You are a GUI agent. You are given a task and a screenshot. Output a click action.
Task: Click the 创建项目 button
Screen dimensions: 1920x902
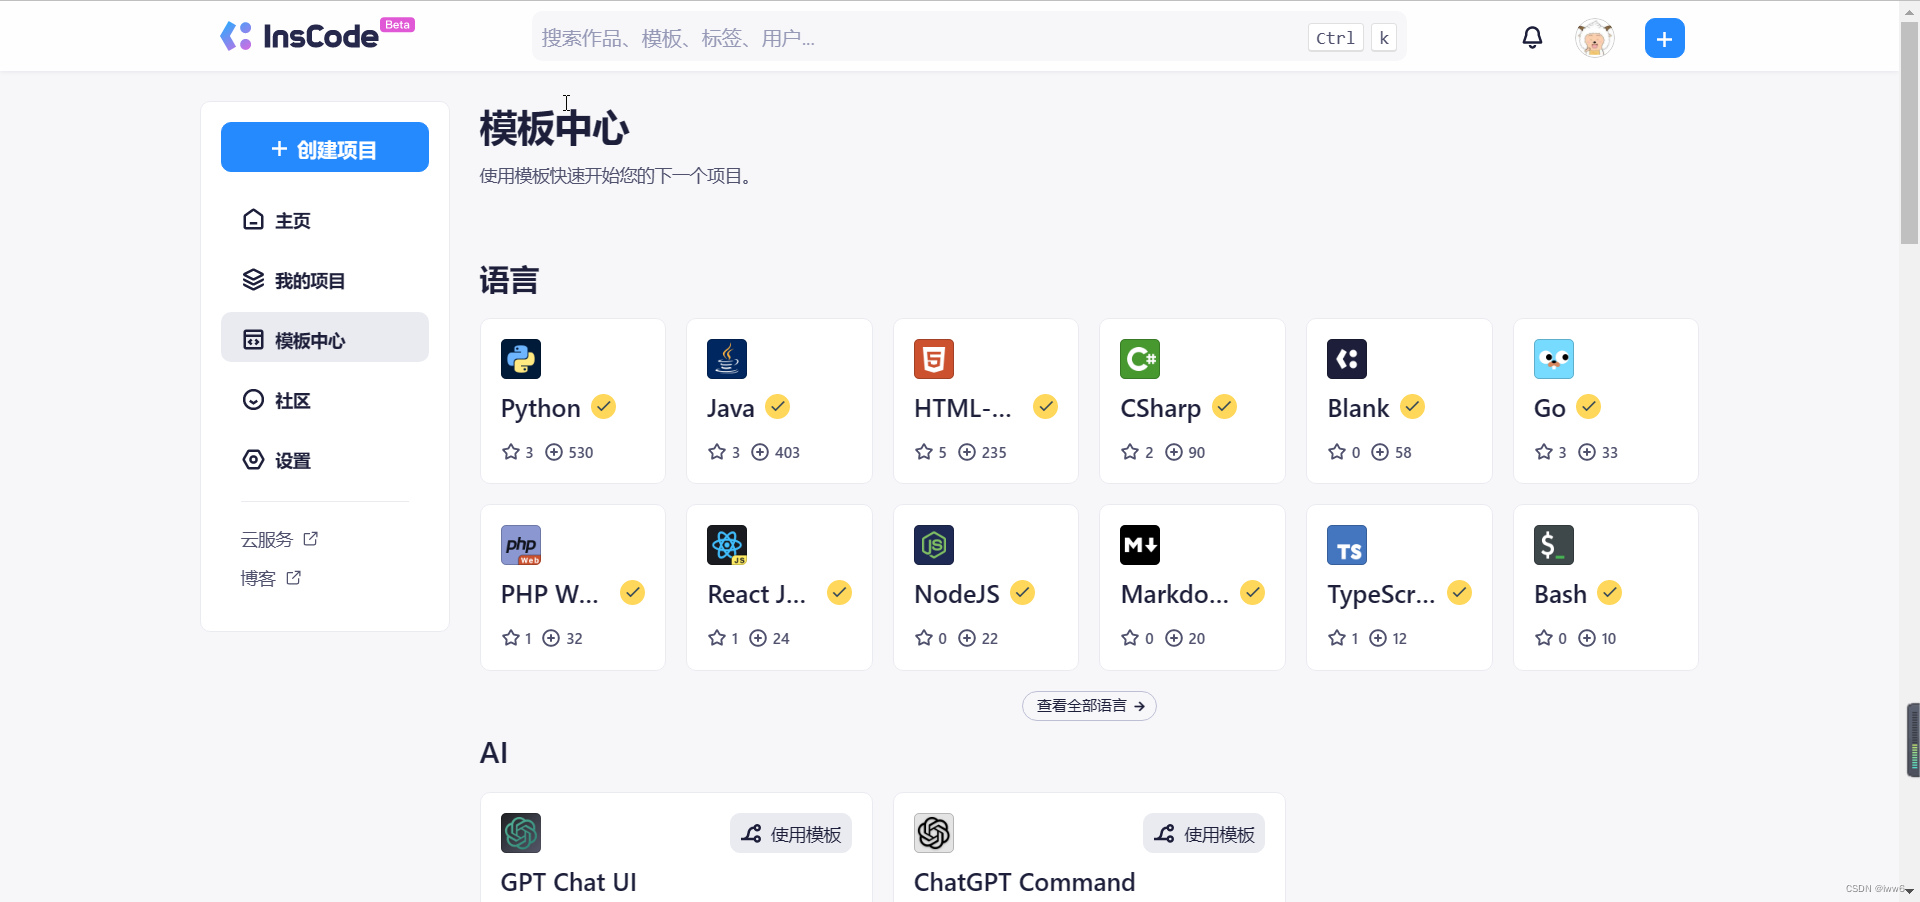coord(325,148)
